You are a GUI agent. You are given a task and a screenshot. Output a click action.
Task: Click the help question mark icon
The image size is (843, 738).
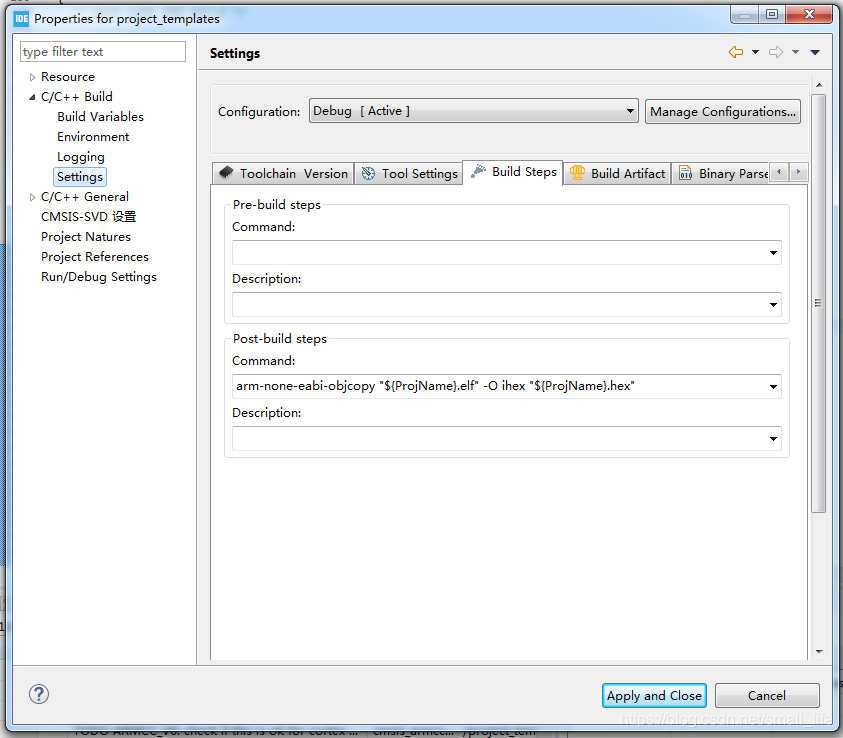point(39,694)
